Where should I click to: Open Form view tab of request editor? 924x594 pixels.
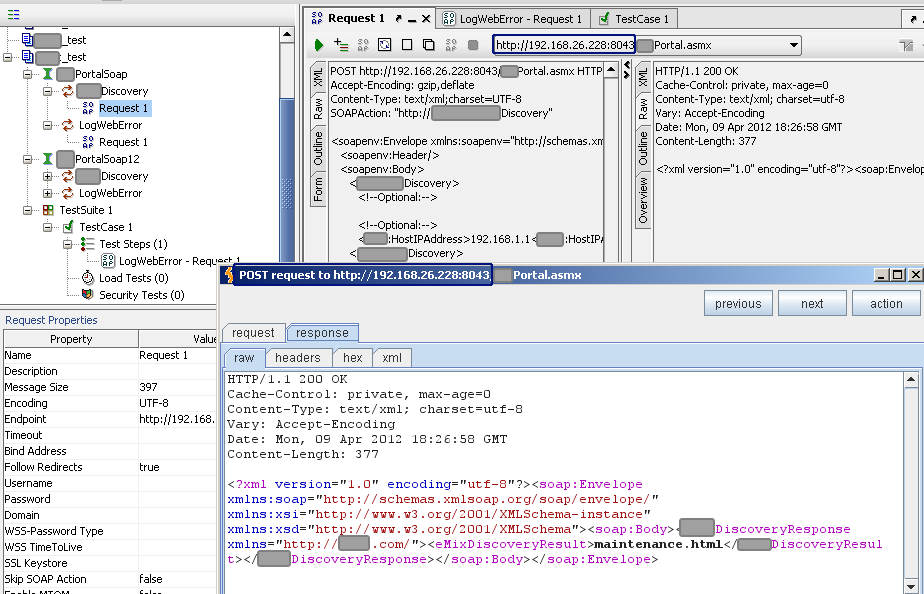[x=318, y=189]
